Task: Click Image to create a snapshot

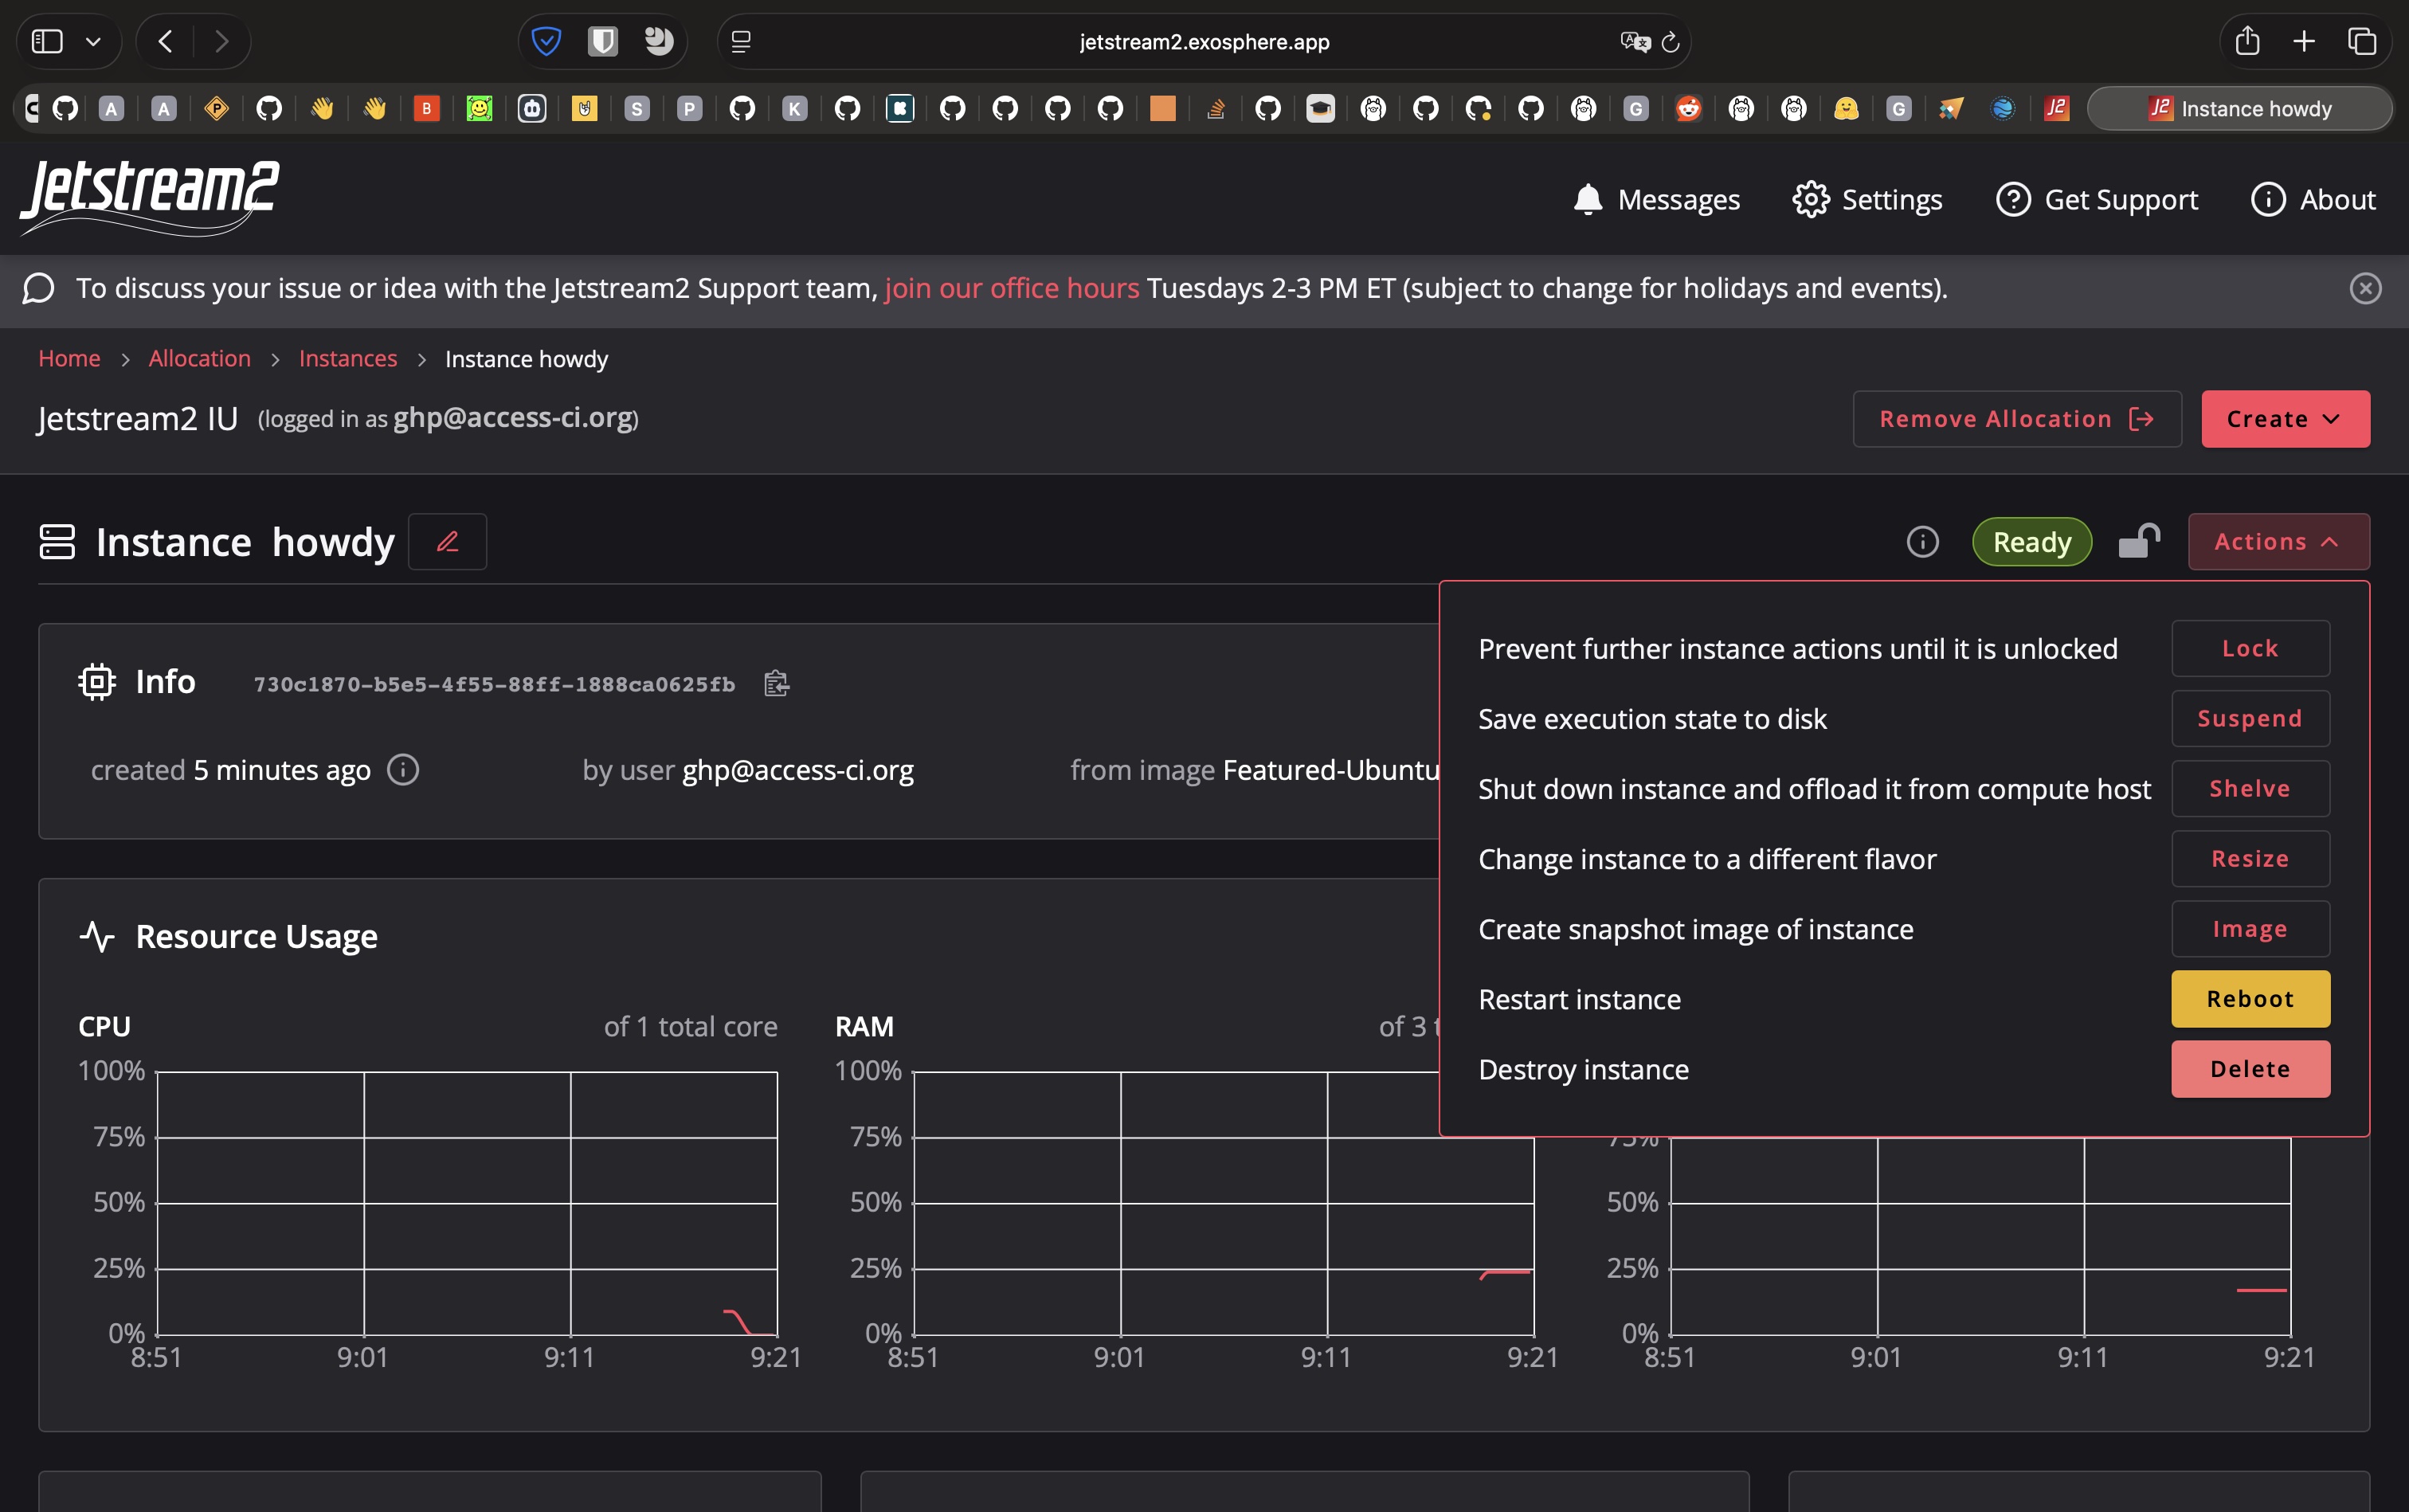Action: click(2250, 928)
